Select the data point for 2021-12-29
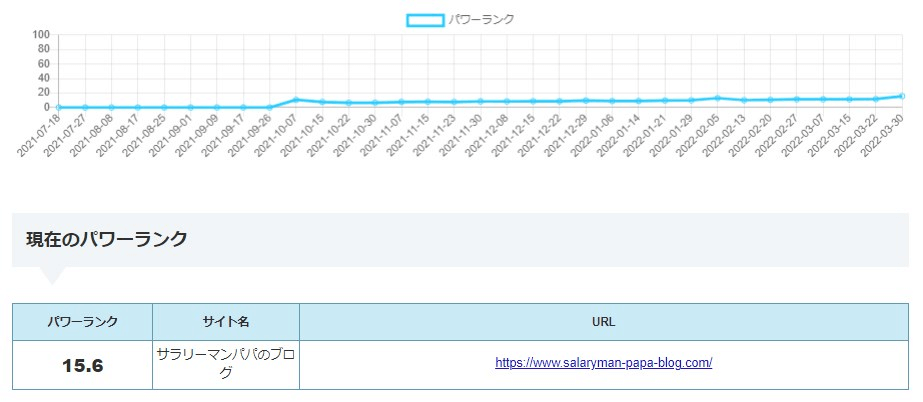Image resolution: width=923 pixels, height=402 pixels. (586, 100)
